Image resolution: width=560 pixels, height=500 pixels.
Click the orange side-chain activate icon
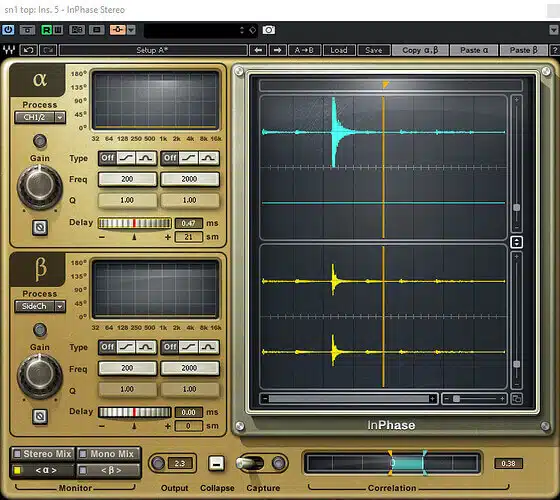pos(118,30)
